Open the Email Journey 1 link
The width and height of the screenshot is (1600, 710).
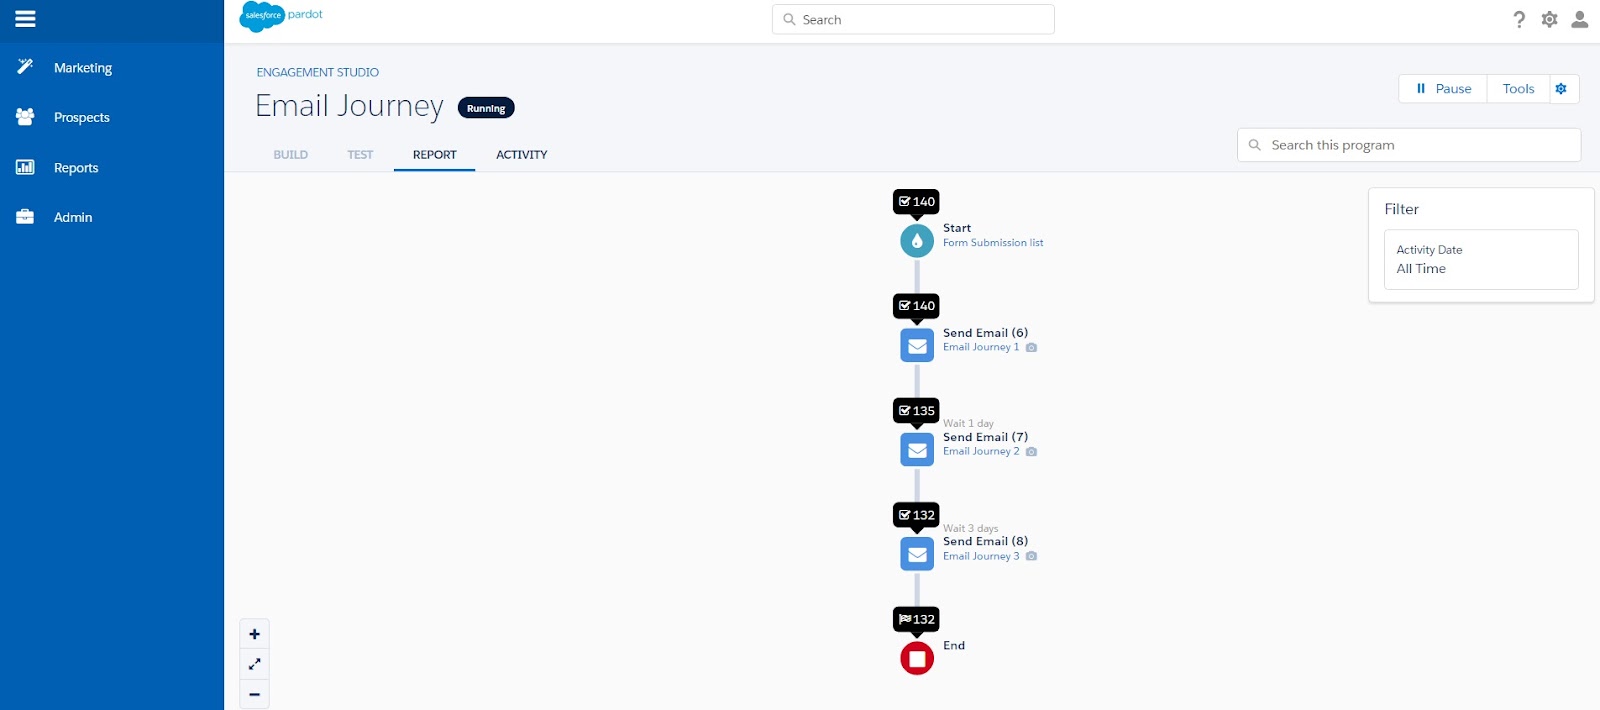(981, 347)
